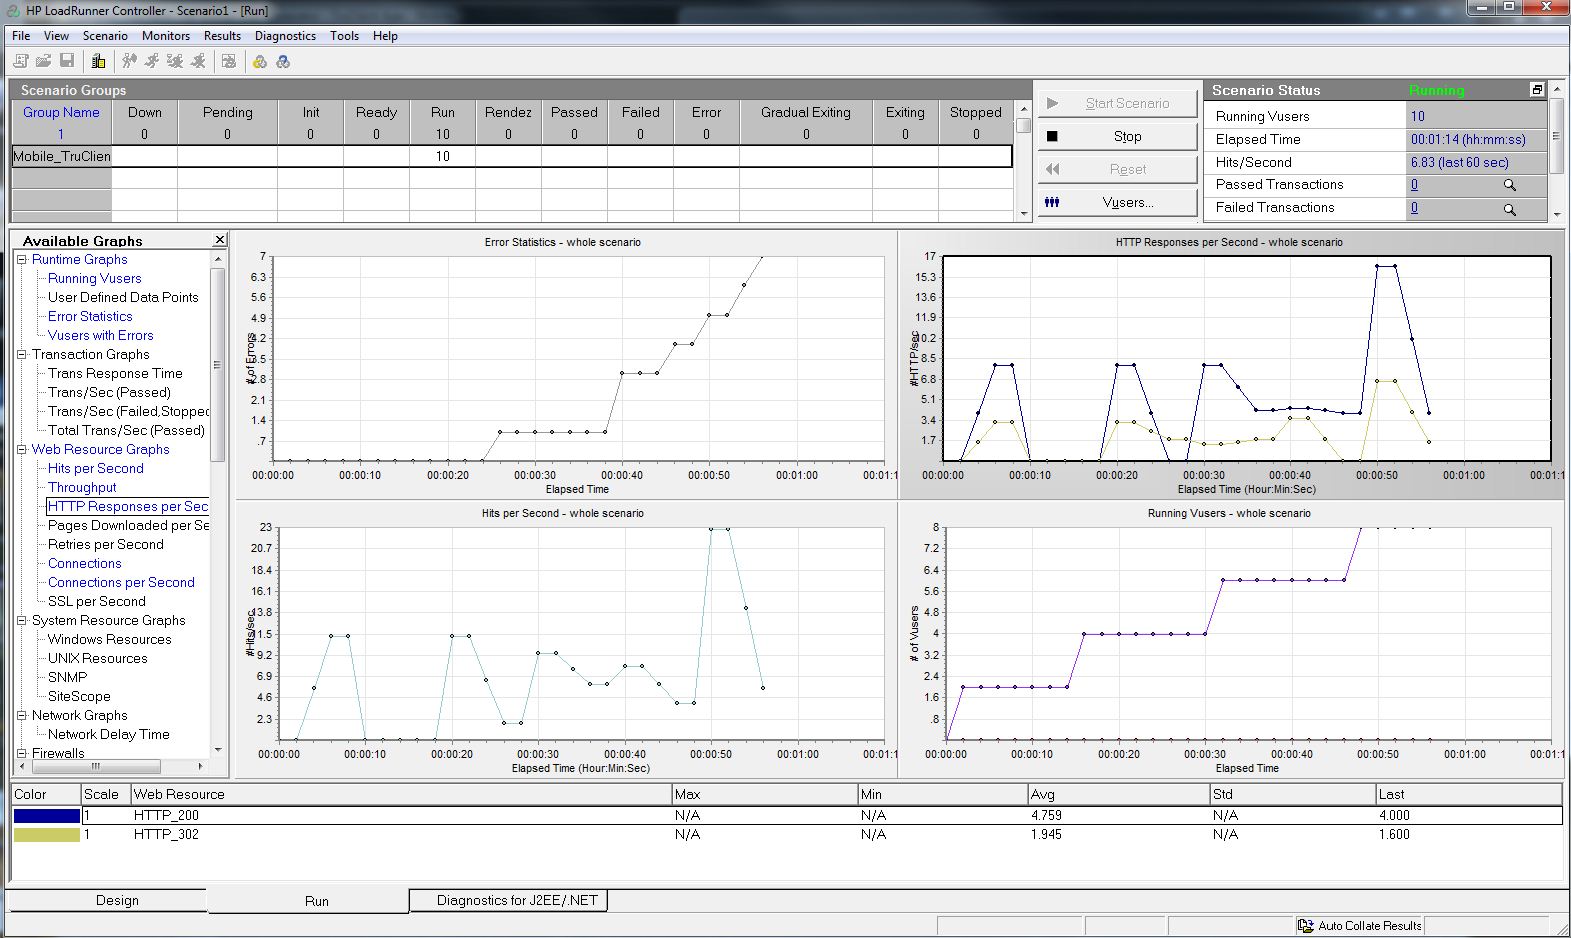This screenshot has width=1571, height=938.
Task: Collapse the Firewalls tree node
Action: click(x=22, y=754)
